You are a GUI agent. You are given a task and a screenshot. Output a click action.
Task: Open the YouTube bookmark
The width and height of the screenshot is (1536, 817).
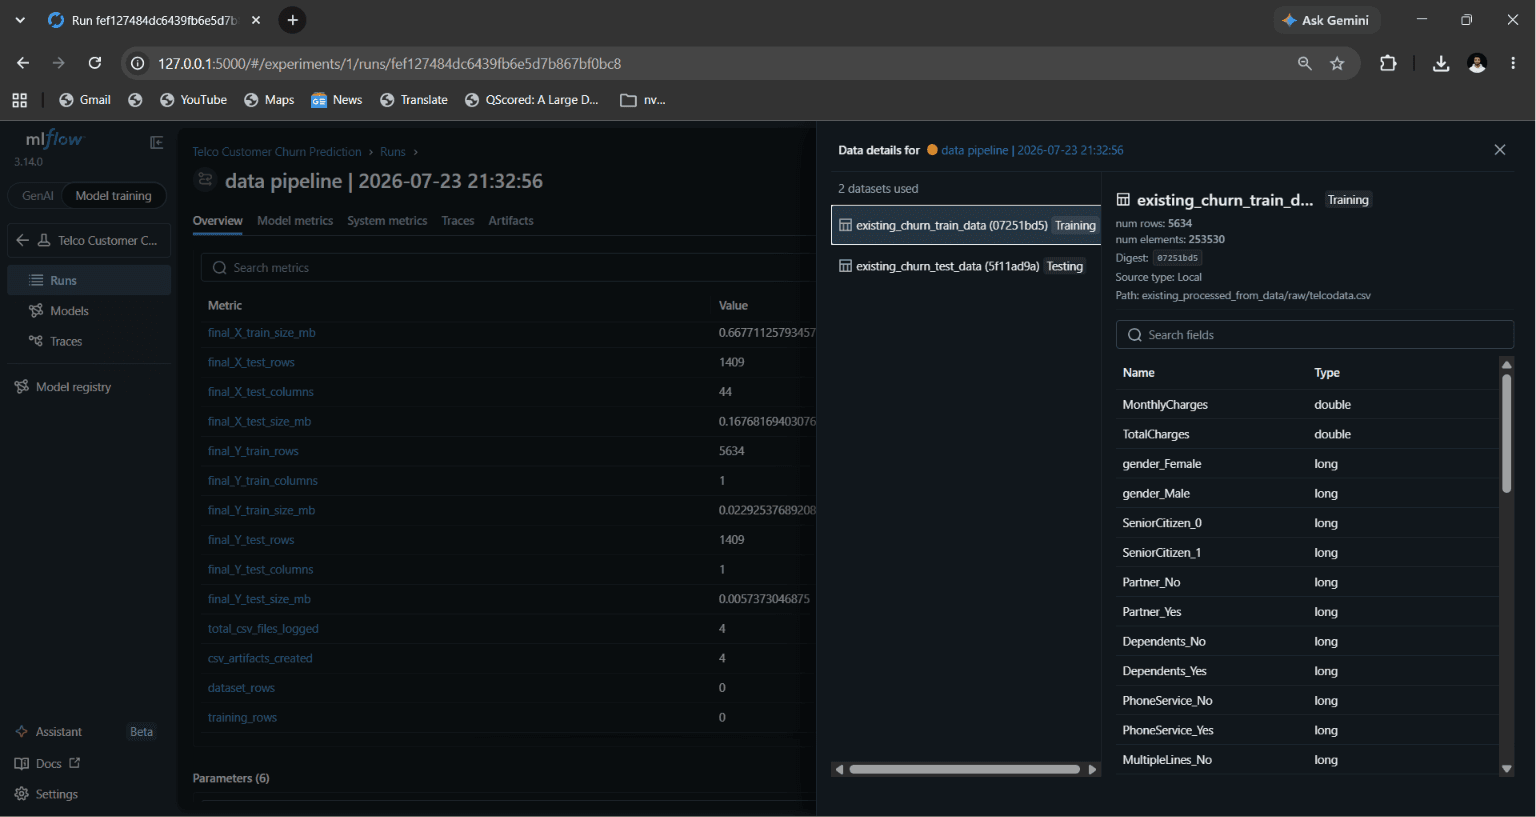193,100
